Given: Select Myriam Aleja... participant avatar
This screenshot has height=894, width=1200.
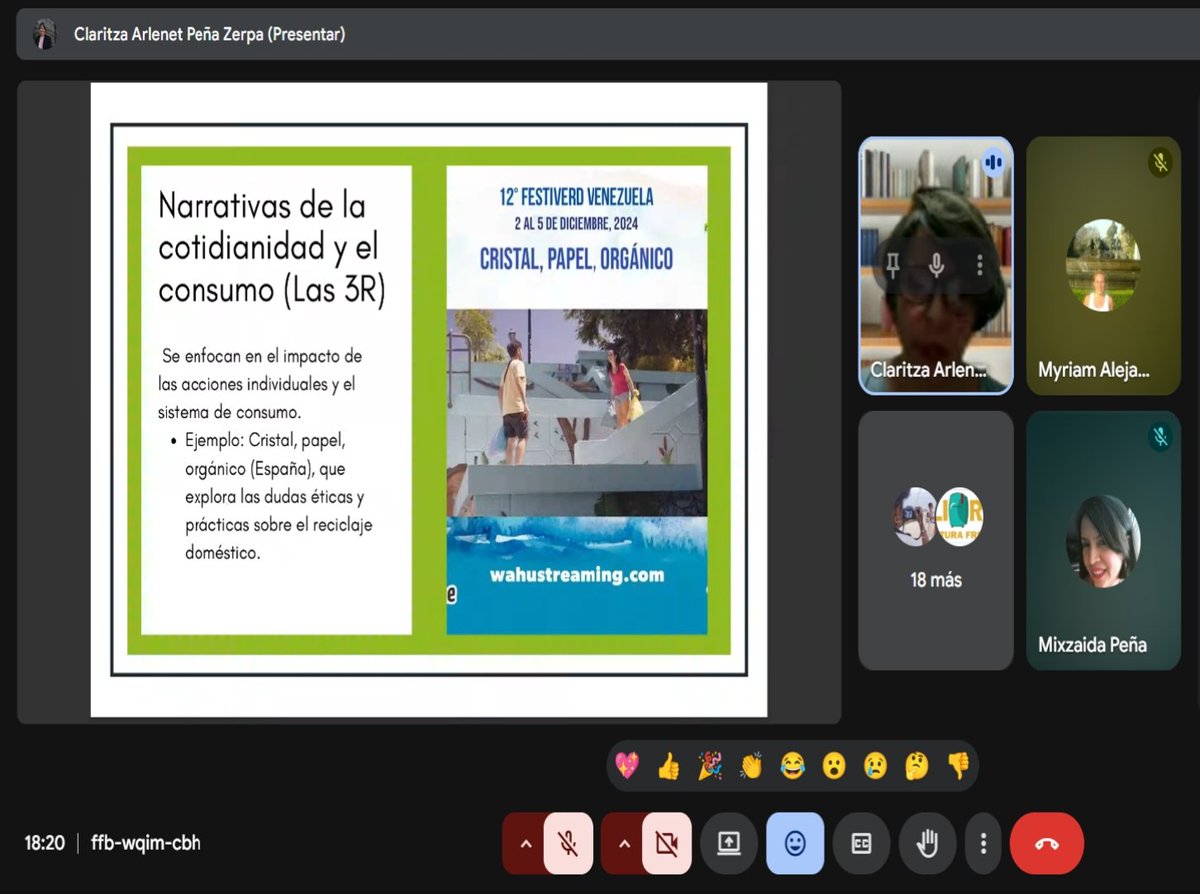Looking at the screenshot, I should 1103,265.
